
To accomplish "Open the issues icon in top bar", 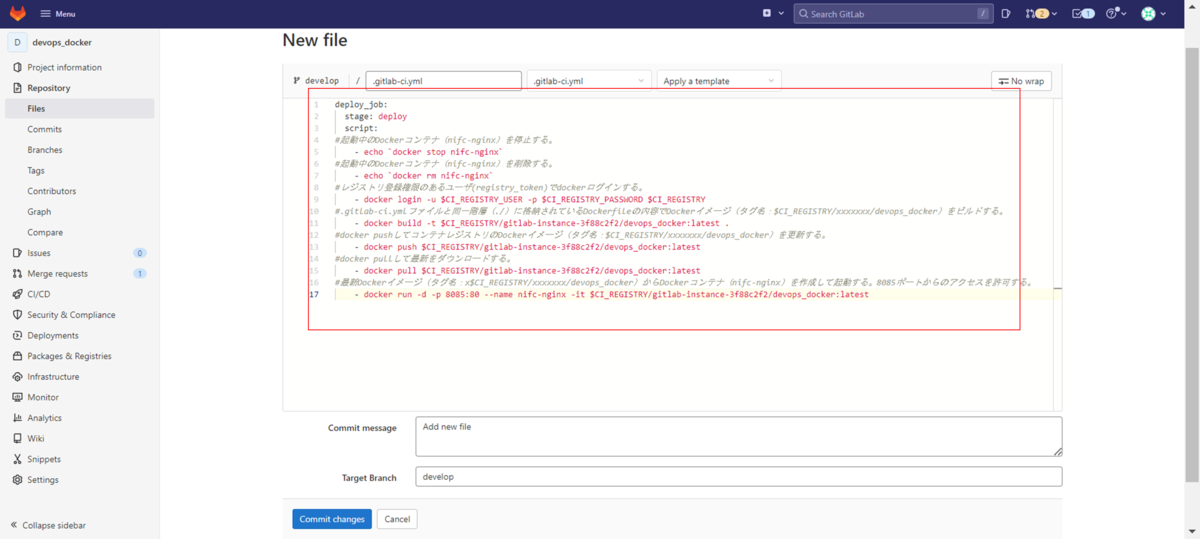I will pyautogui.click(x=1006, y=14).
